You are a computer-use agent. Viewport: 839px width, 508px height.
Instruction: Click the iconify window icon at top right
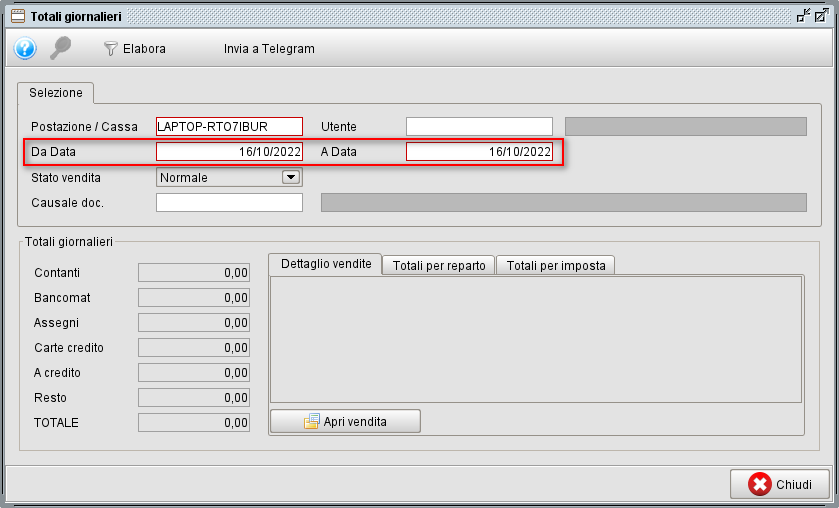pyautogui.click(x=802, y=16)
